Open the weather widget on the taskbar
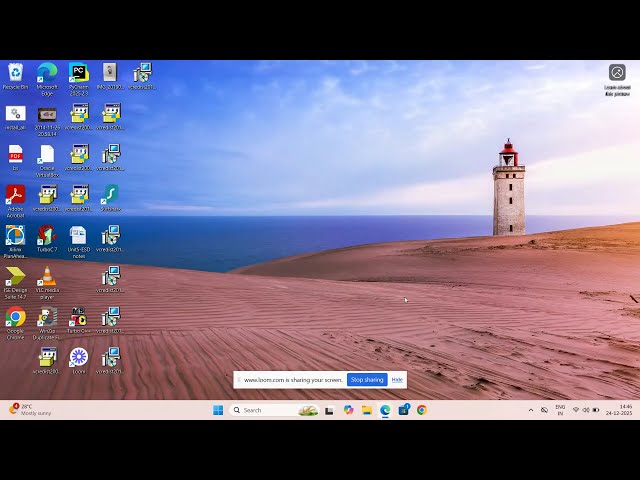This screenshot has height=480, width=640. click(x=30, y=410)
